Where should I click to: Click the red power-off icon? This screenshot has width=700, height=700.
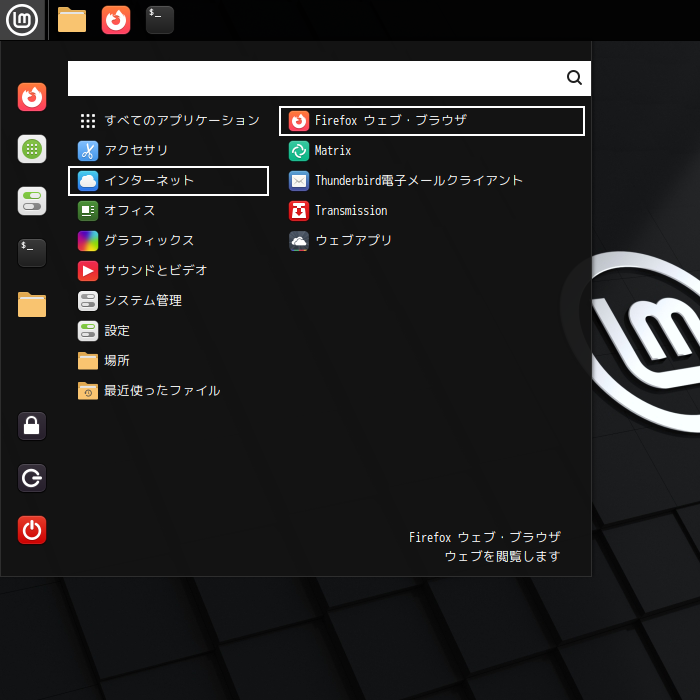tap(32, 530)
